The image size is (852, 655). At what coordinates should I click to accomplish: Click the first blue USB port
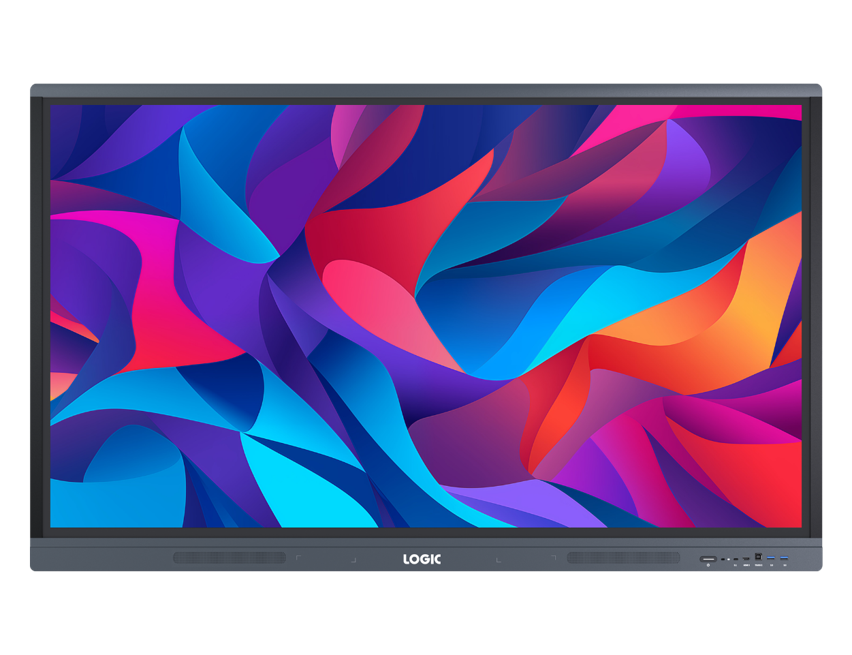pos(771,557)
